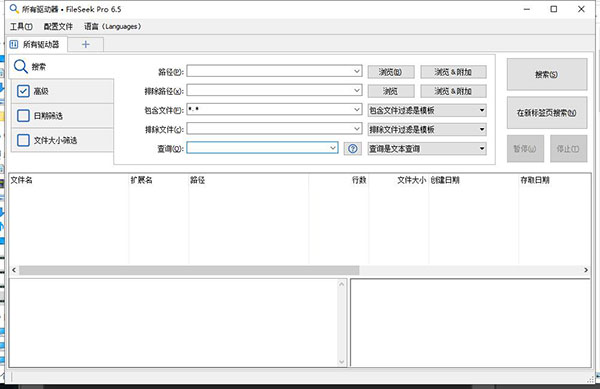
Task: Minimize the FileSeek Pro window
Action: (527, 9)
